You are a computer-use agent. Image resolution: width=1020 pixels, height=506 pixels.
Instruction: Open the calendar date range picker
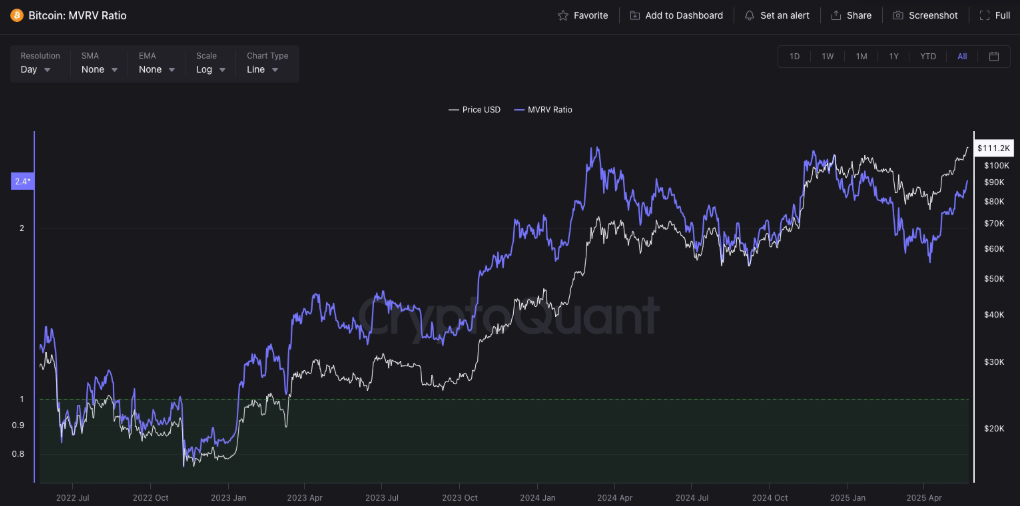click(994, 56)
